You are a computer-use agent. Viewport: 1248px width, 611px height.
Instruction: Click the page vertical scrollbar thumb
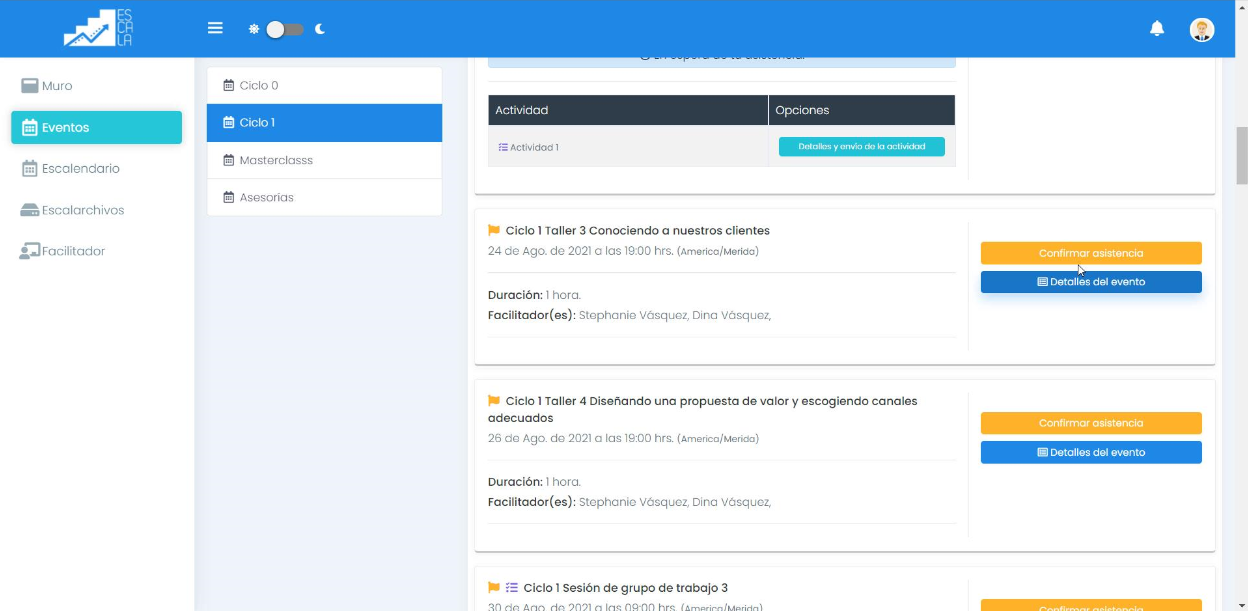tap(1242, 155)
